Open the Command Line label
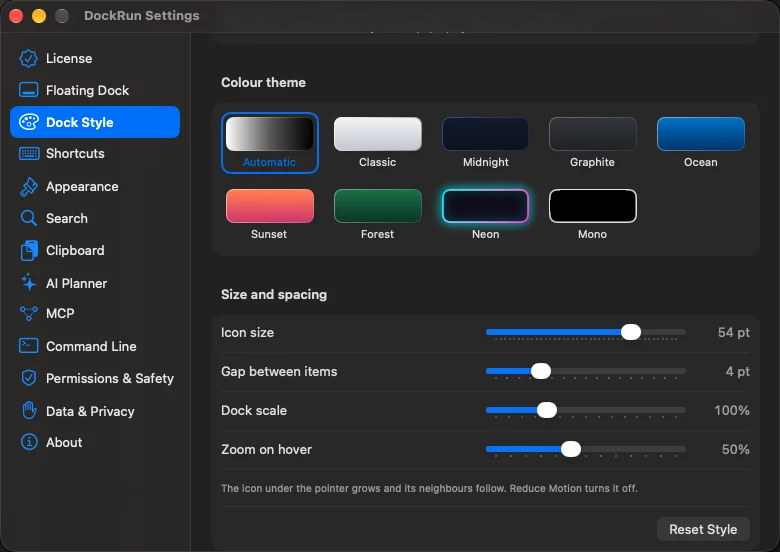Viewport: 780px width, 552px height. pyautogui.click(x=91, y=346)
